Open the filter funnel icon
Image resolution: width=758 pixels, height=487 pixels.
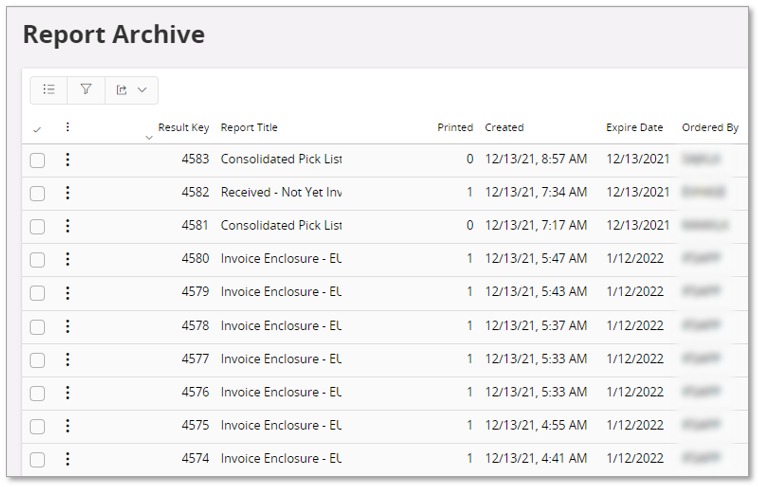(86, 90)
